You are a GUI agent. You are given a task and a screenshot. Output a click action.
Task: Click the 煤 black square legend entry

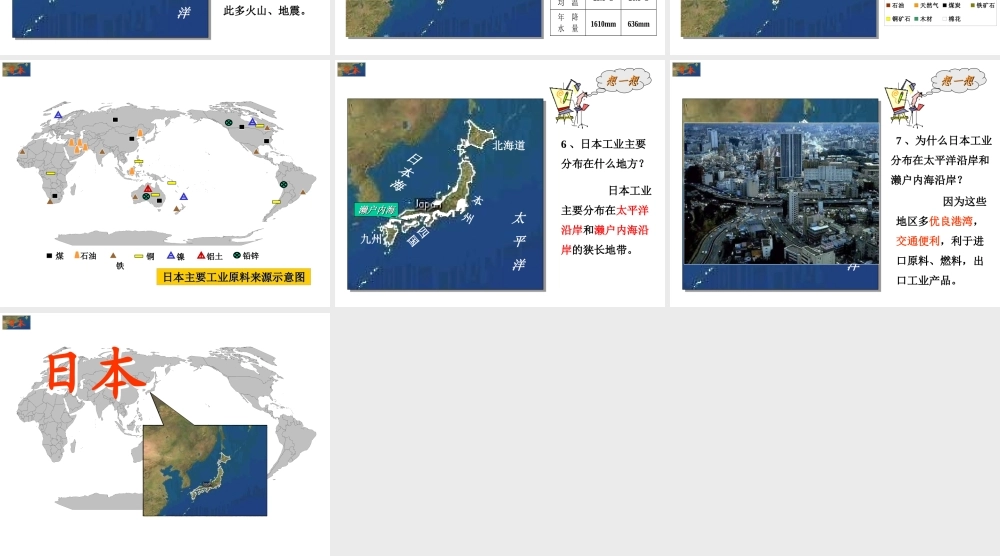pos(55,256)
